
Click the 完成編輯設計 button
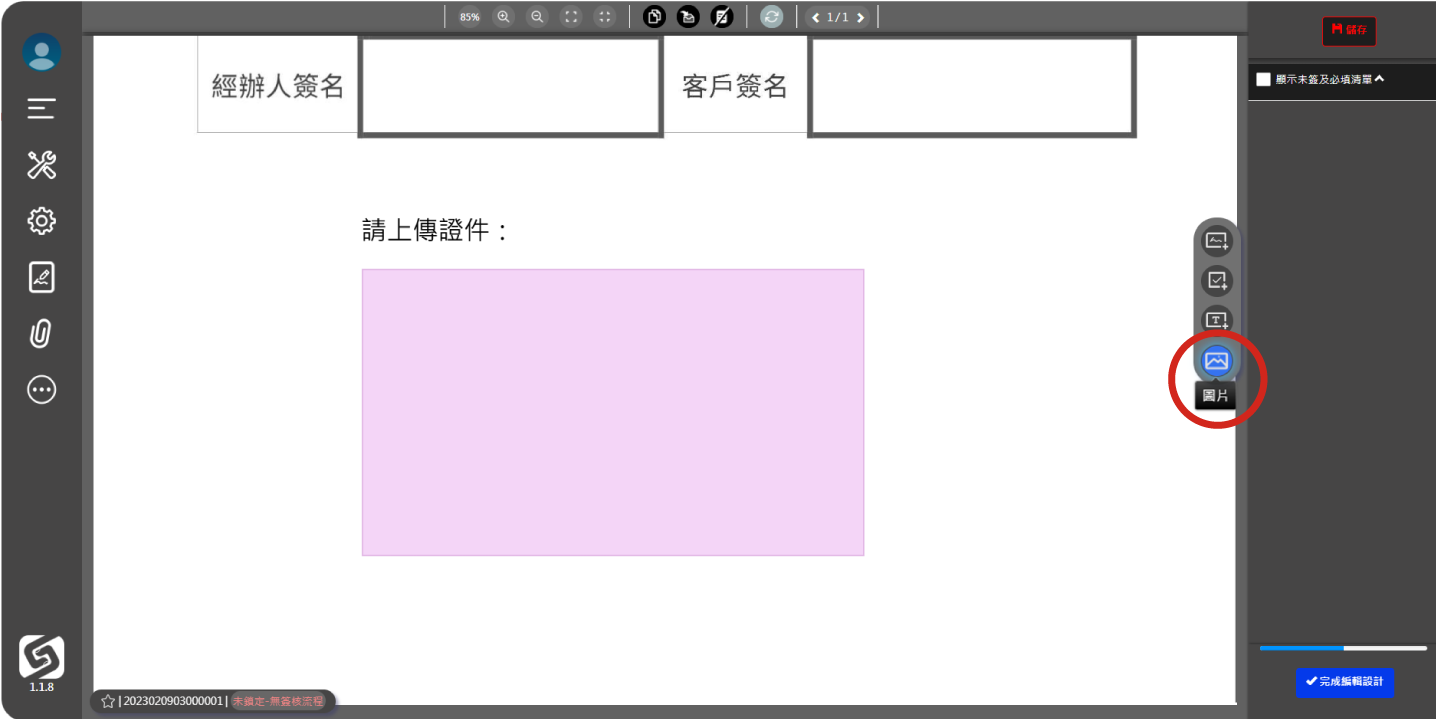click(1344, 681)
